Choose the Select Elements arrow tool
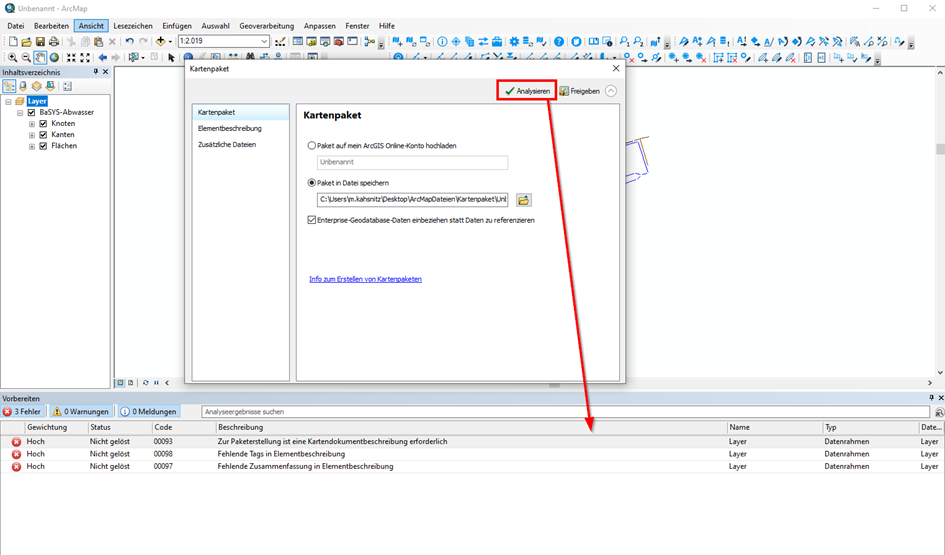Screen dimensions: 945x555 coord(171,58)
